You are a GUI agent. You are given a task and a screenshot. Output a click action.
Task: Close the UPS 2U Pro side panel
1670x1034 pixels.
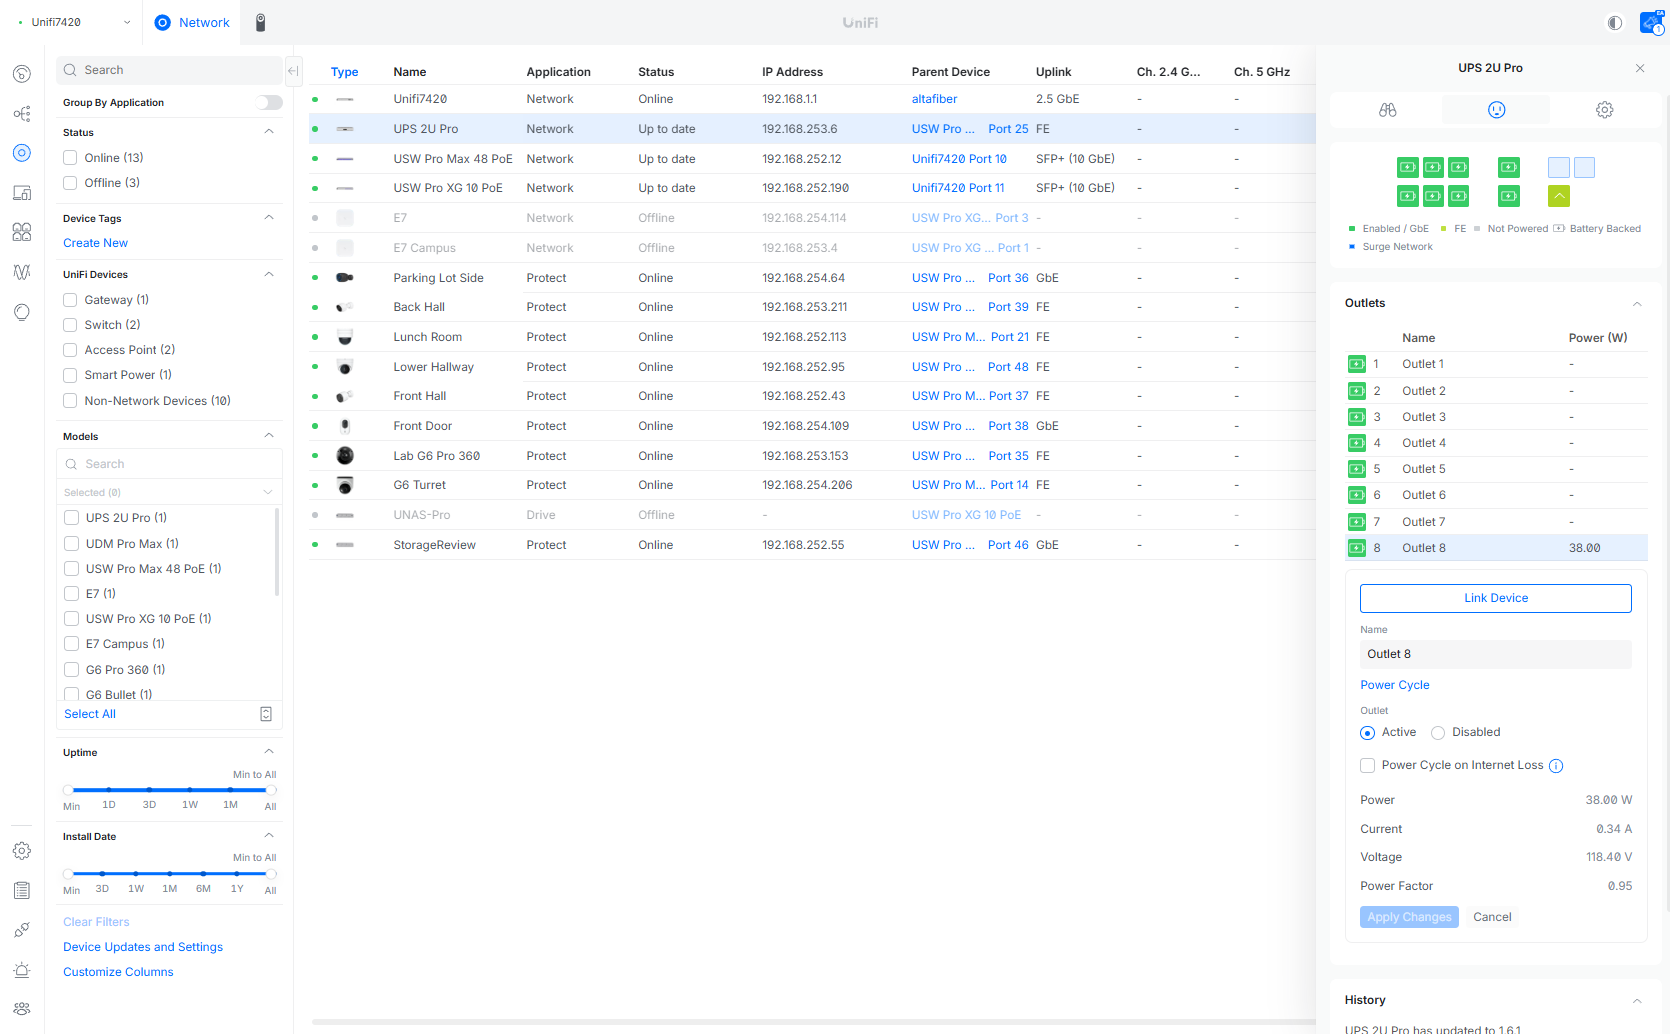point(1640,68)
